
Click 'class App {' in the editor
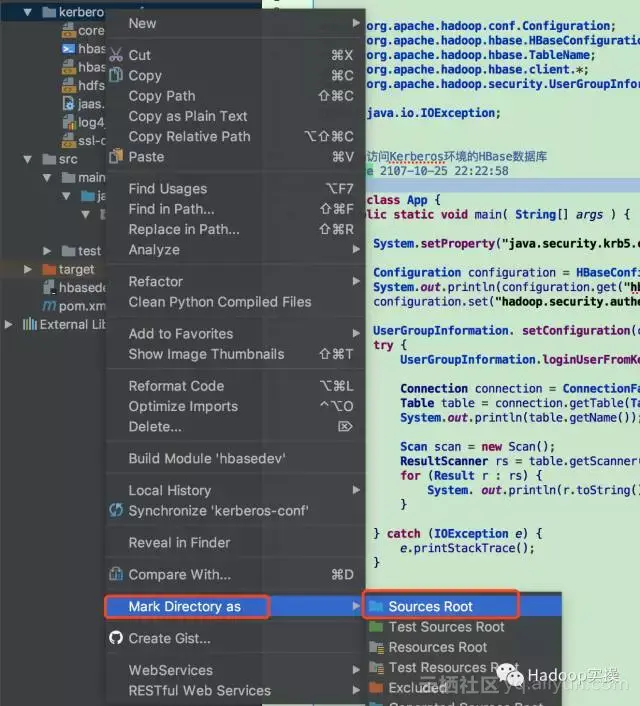[x=404, y=199]
